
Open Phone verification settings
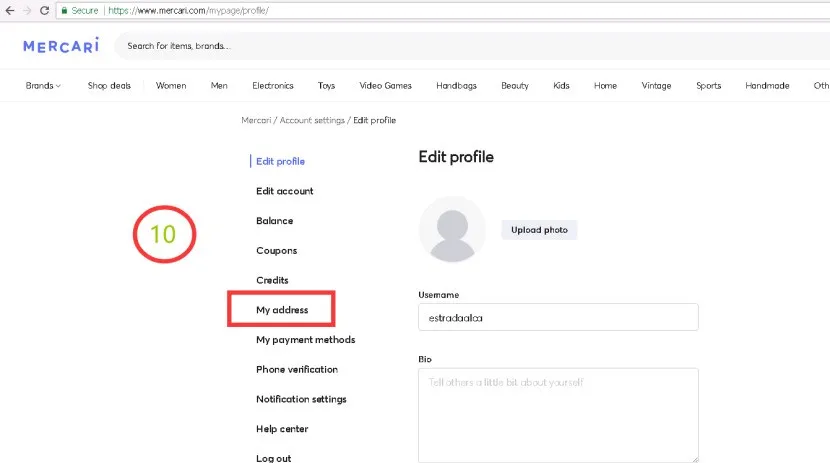[297, 369]
